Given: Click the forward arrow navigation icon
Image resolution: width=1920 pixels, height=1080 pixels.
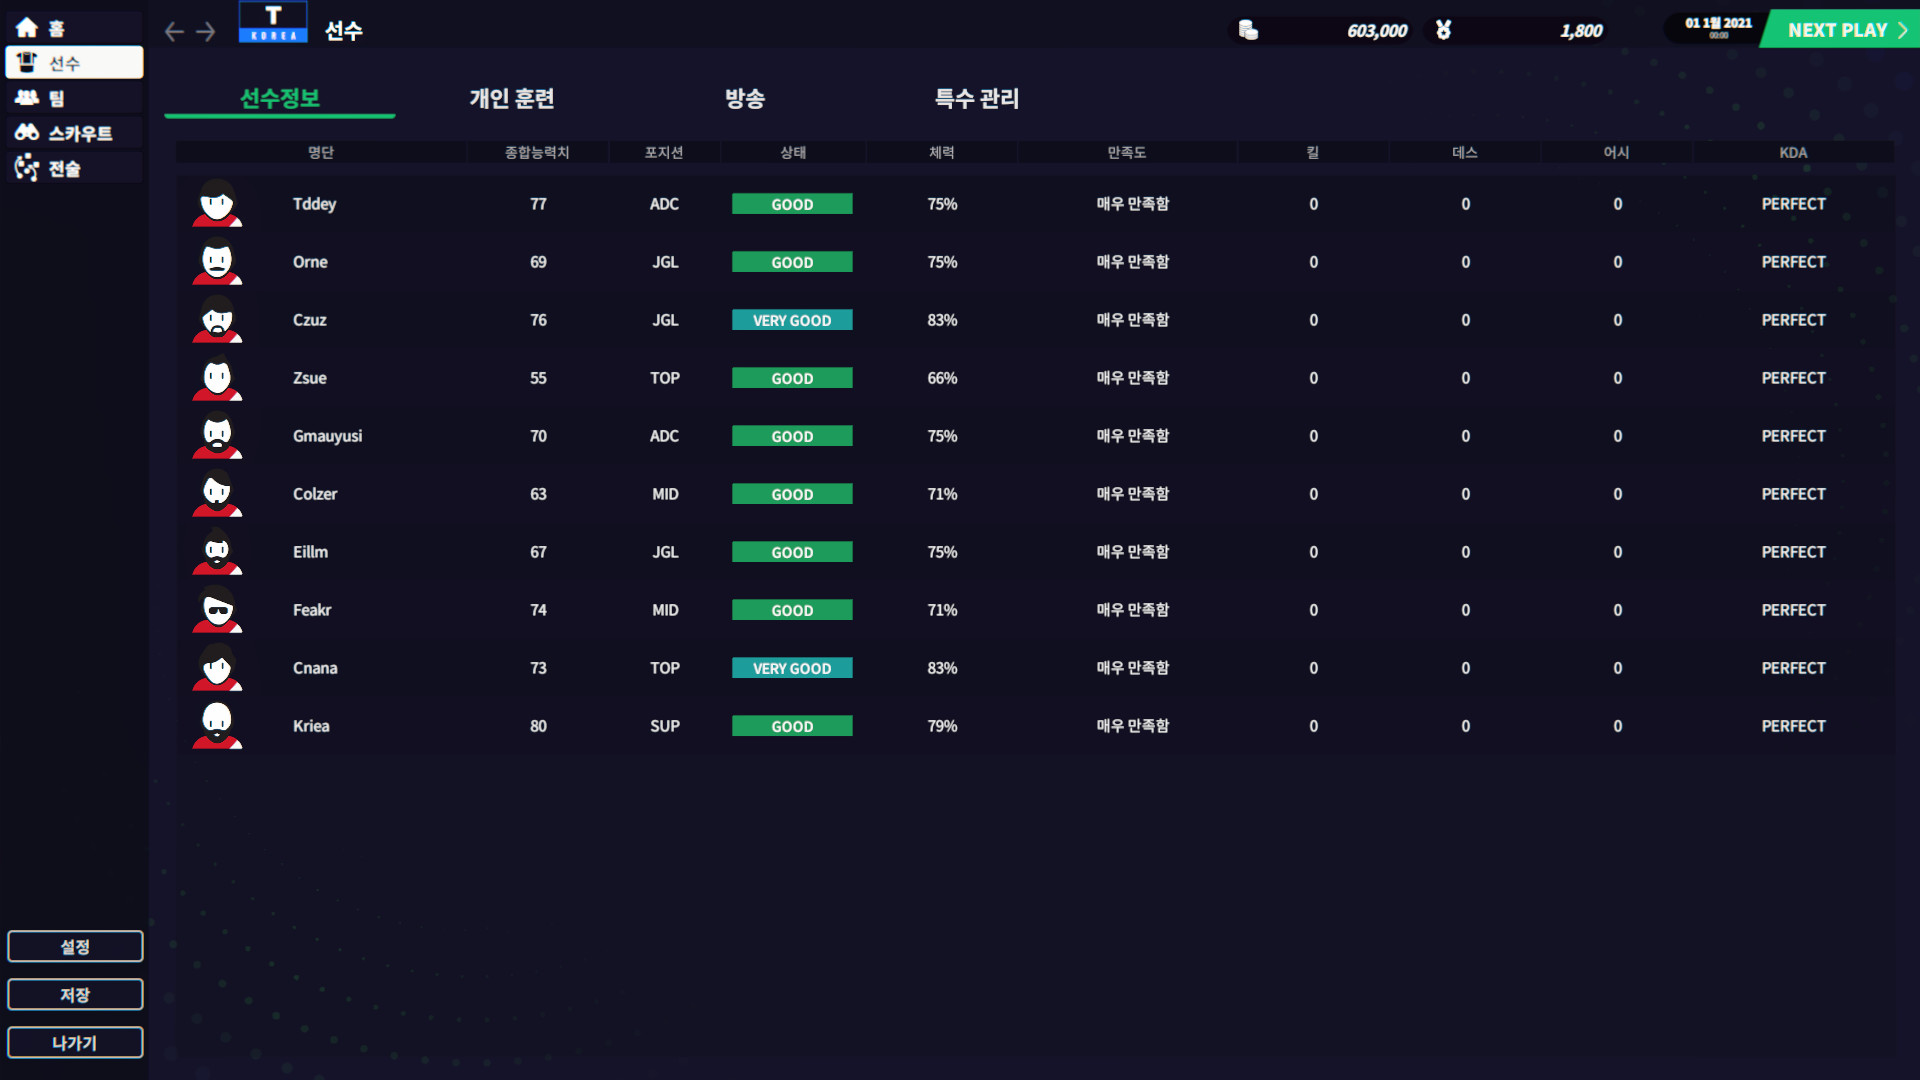Looking at the screenshot, I should tap(206, 32).
